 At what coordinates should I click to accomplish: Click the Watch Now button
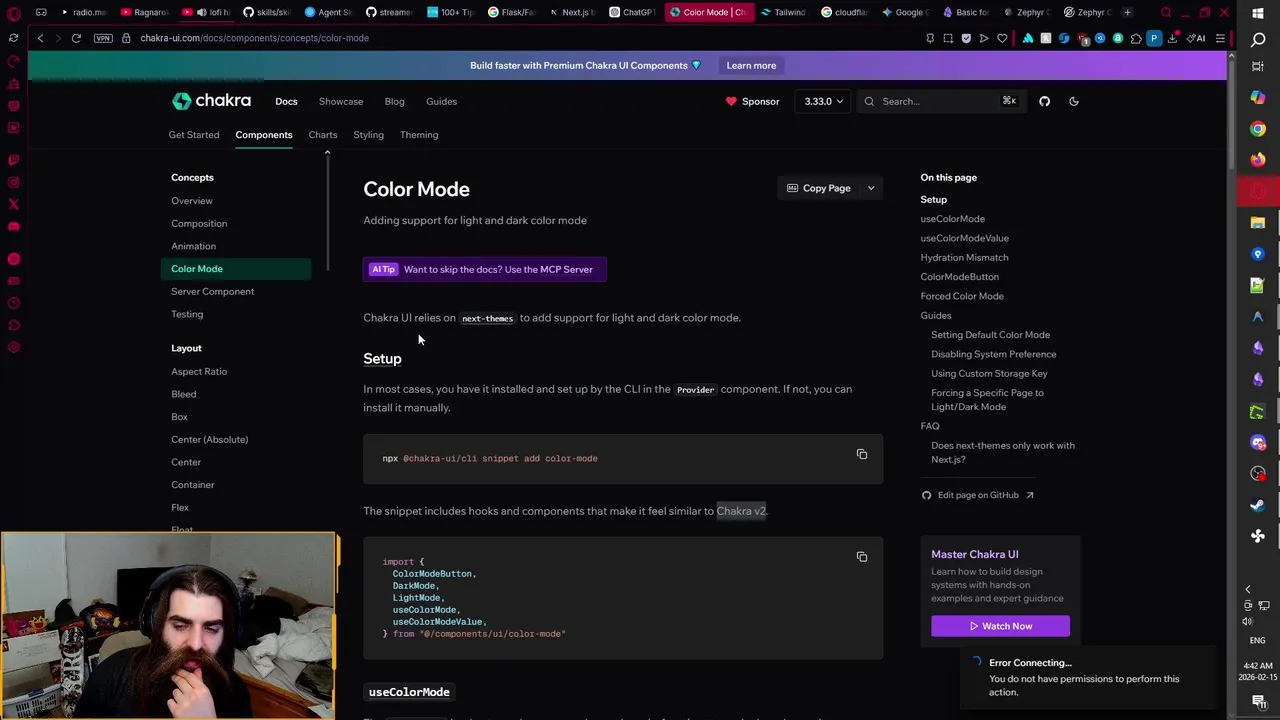click(x=1000, y=626)
